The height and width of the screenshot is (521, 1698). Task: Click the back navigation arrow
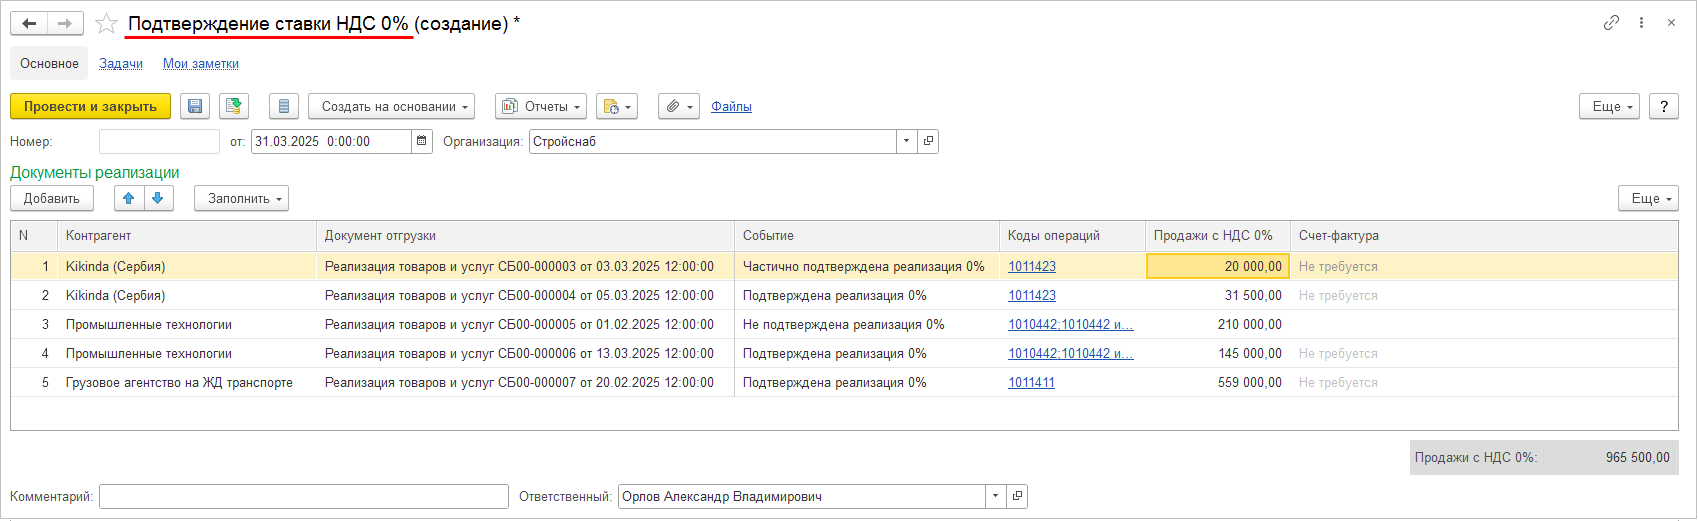[29, 23]
